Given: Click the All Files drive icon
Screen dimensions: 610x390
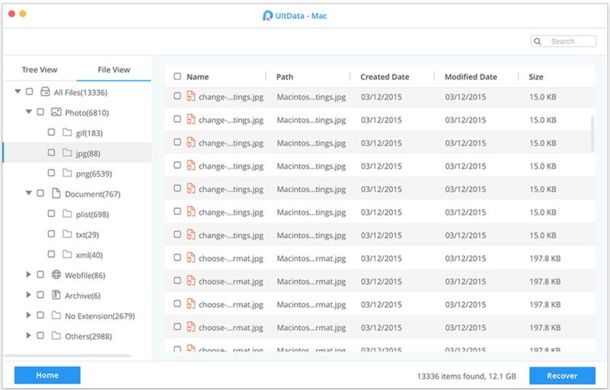Looking at the screenshot, I should click(x=45, y=92).
